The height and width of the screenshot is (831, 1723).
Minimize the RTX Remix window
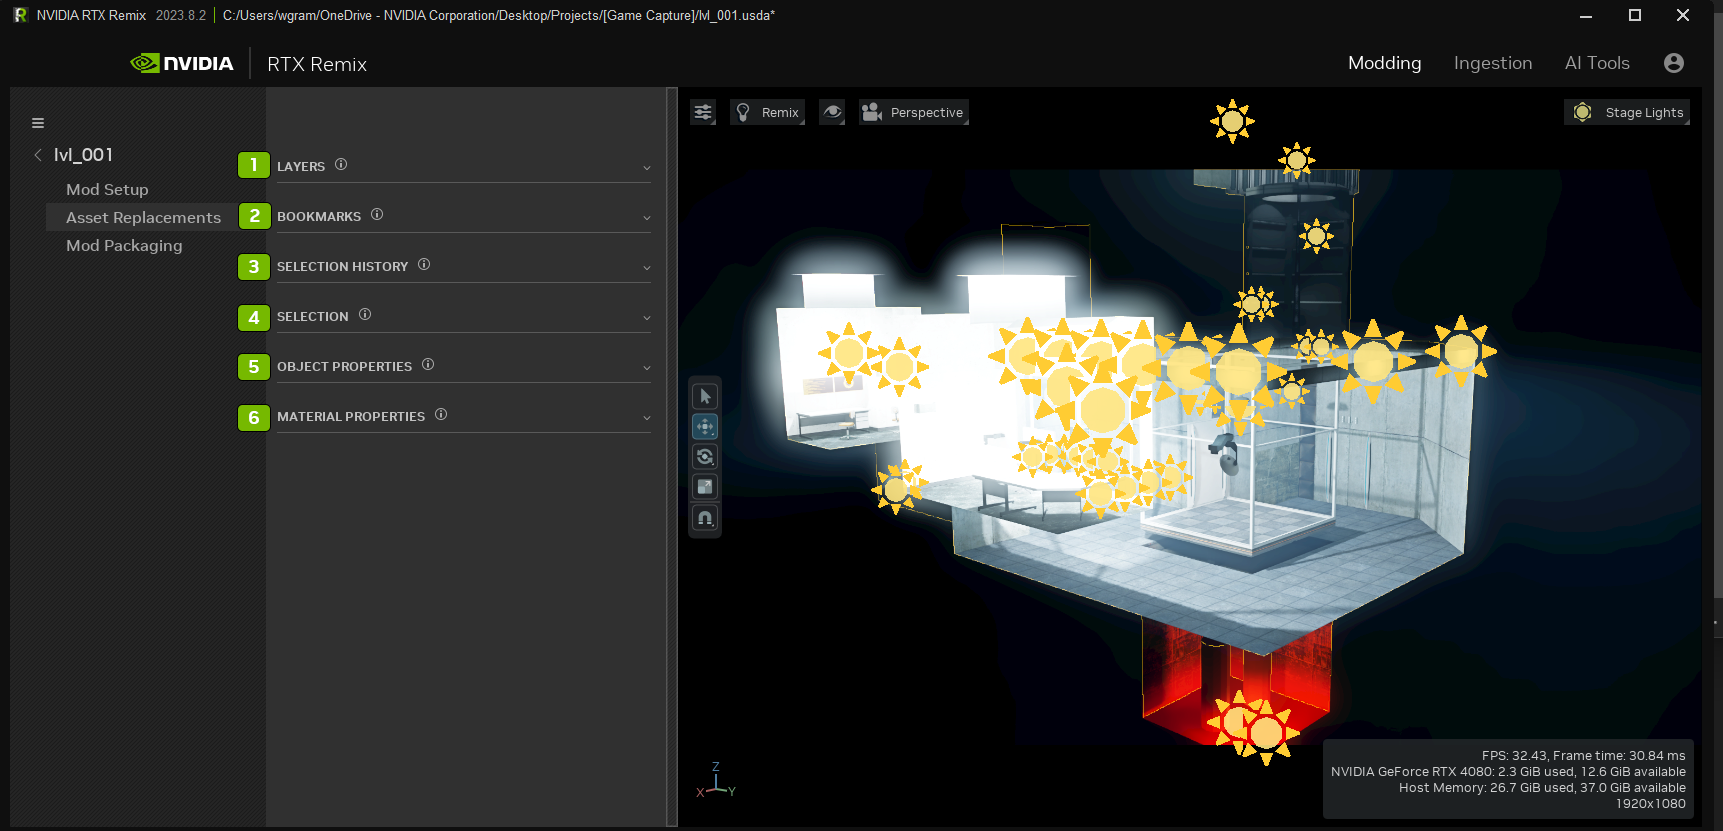coord(1586,15)
